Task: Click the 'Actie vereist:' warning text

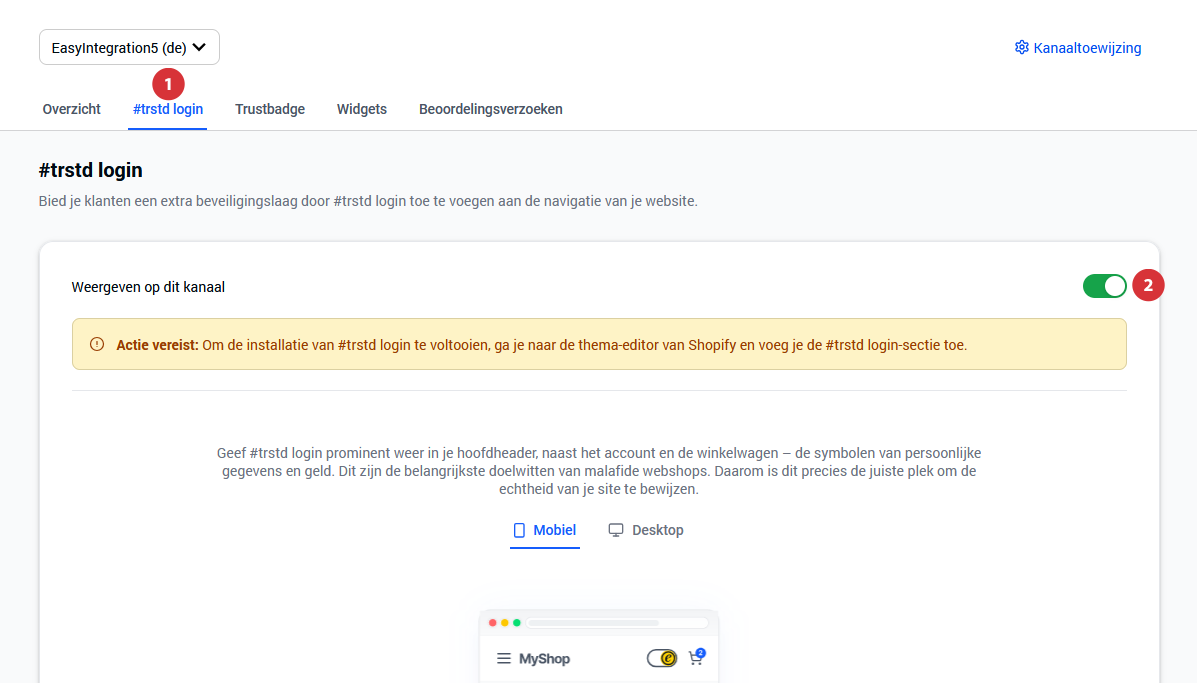Action: tap(157, 345)
